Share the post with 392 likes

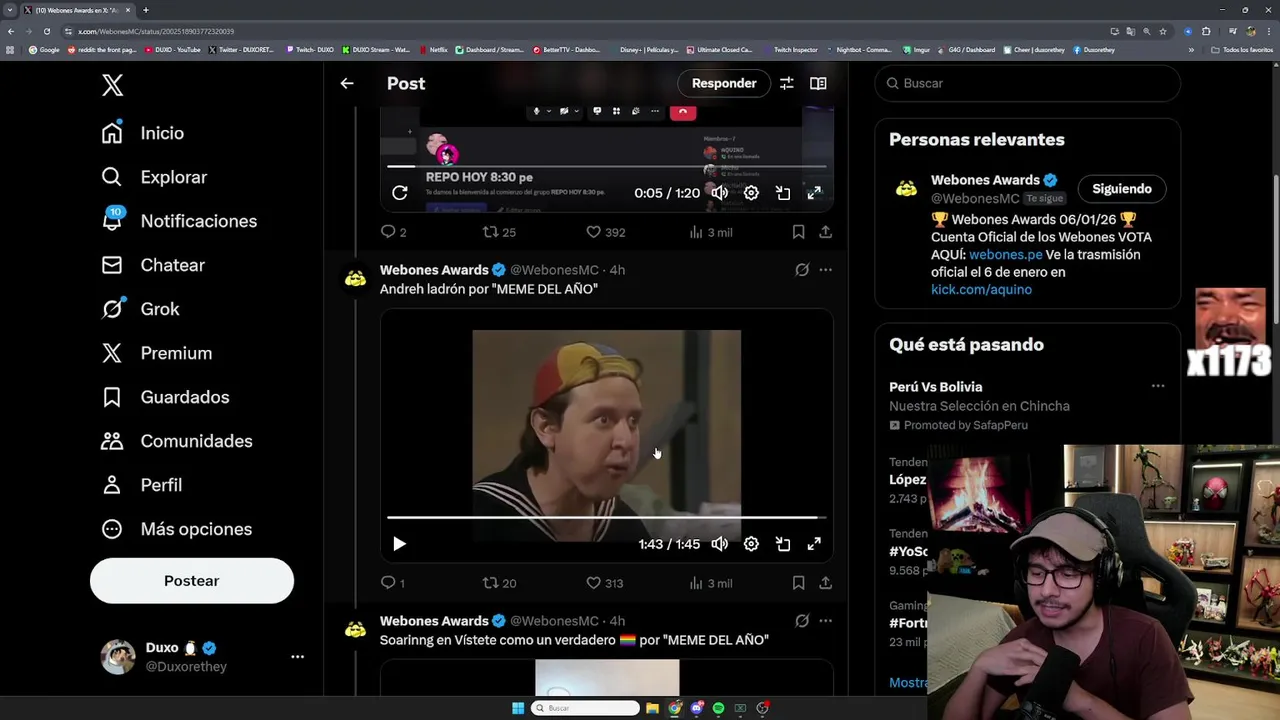pos(825,232)
